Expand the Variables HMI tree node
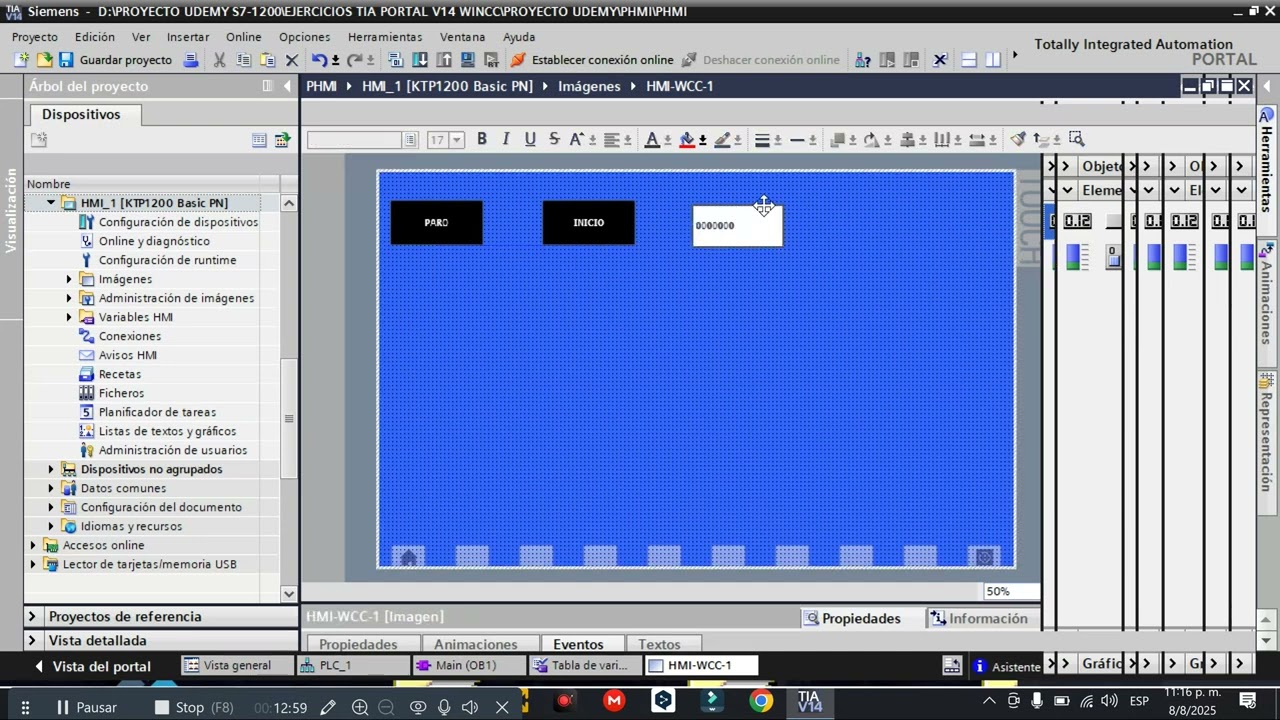 69,317
